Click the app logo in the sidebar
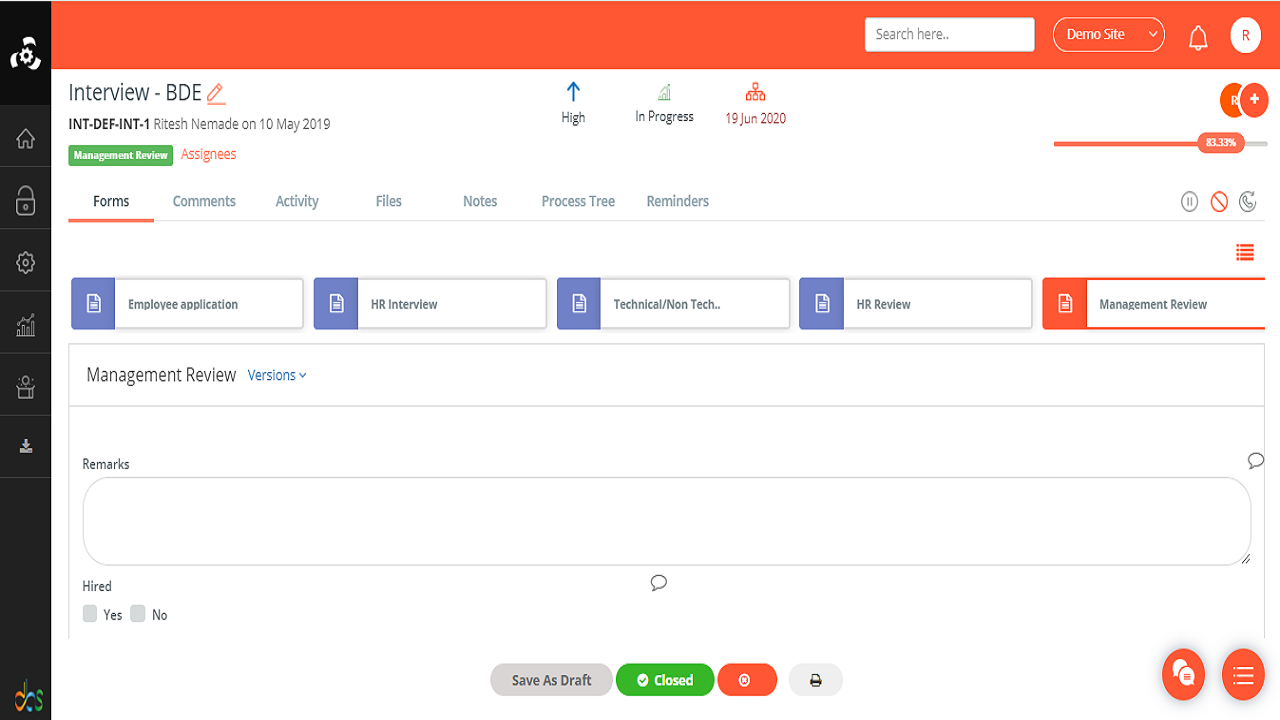Viewport: 1280px width, 720px height. click(x=25, y=53)
